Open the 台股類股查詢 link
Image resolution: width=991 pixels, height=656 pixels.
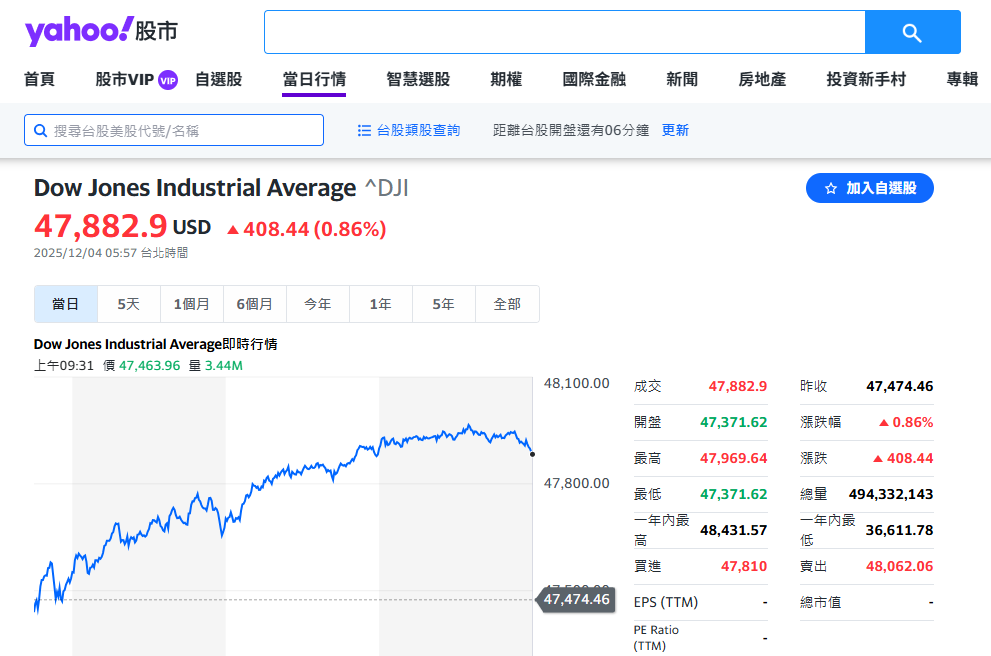[x=416, y=130]
